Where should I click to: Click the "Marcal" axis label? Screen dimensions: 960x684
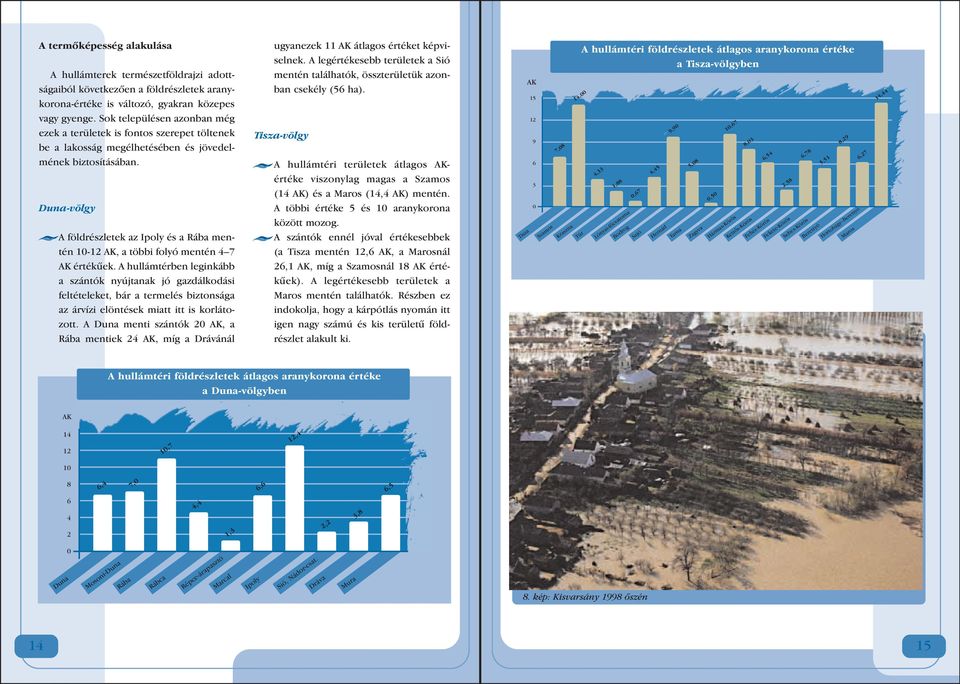221,582
